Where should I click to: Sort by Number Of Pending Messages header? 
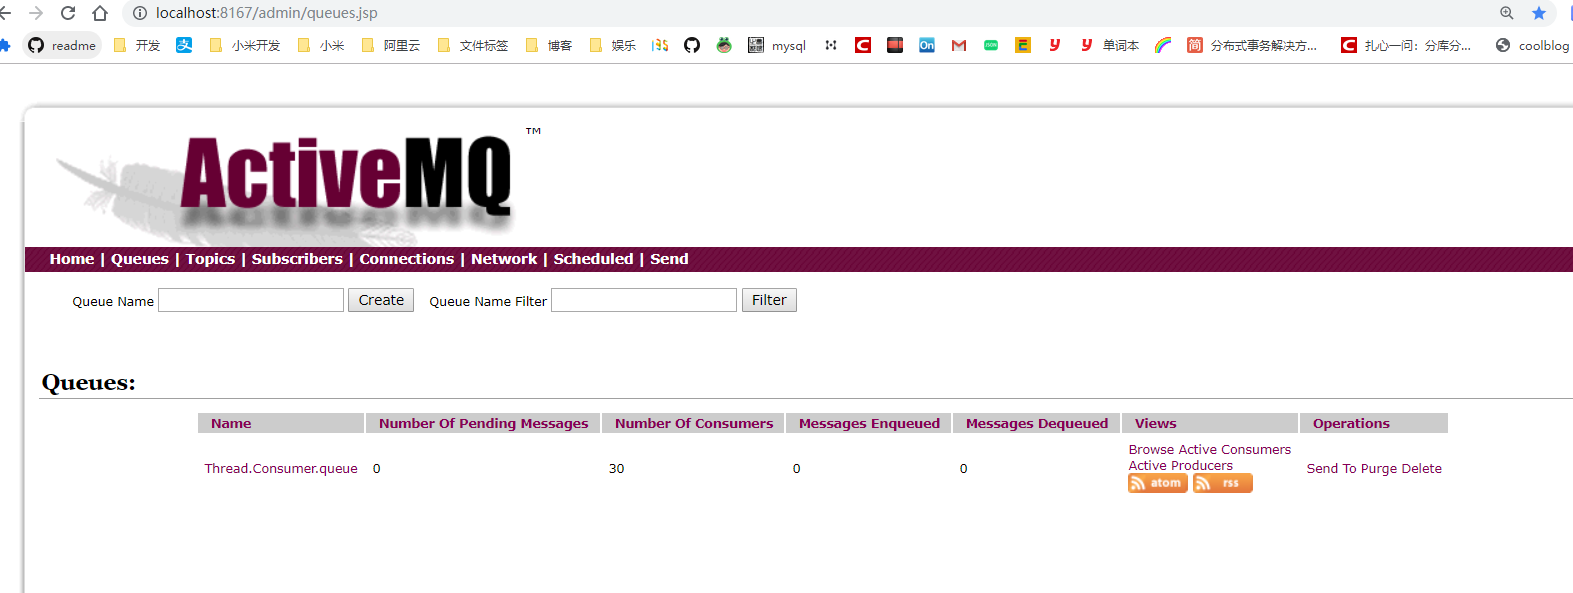[x=483, y=424]
